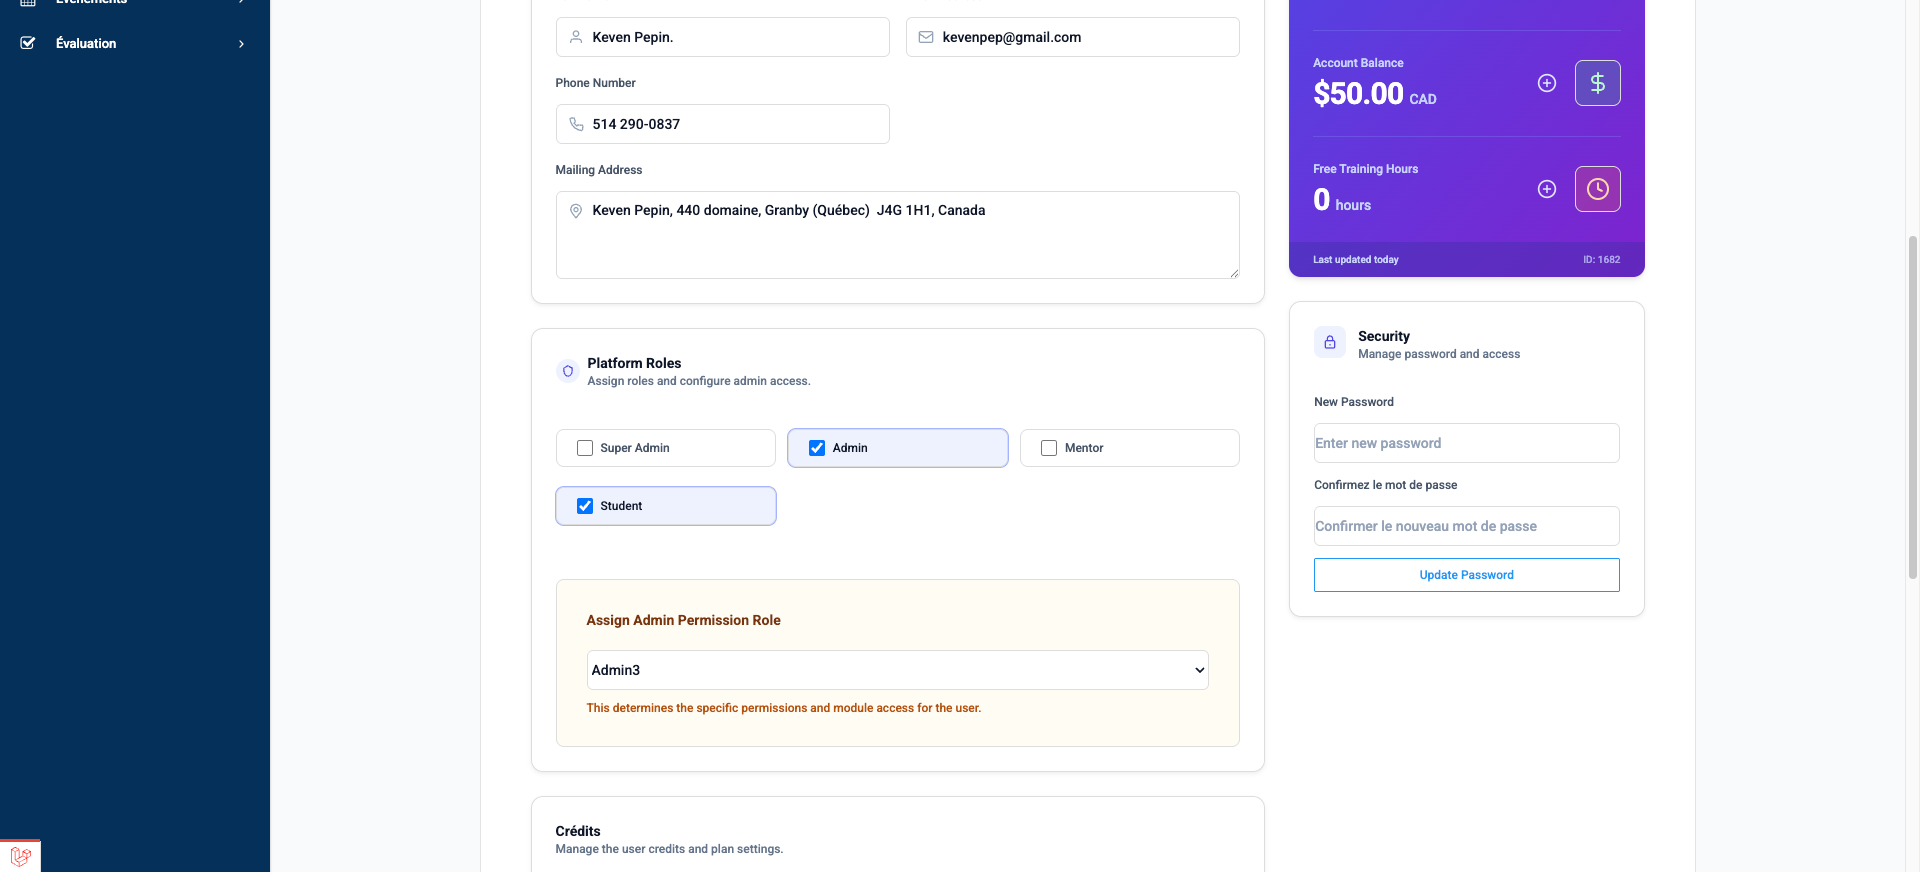Click the plus icon beside Account Balance
Viewport: 1920px width, 872px height.
point(1546,83)
